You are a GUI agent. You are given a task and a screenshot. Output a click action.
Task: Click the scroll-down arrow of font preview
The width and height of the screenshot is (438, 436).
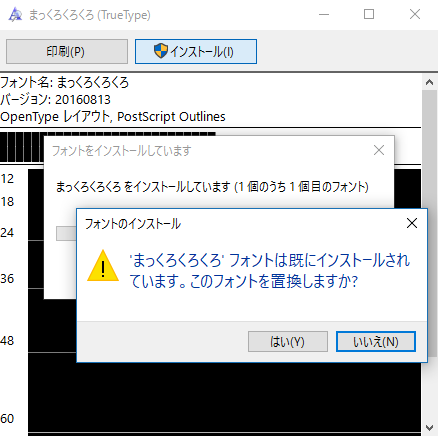click(x=429, y=428)
